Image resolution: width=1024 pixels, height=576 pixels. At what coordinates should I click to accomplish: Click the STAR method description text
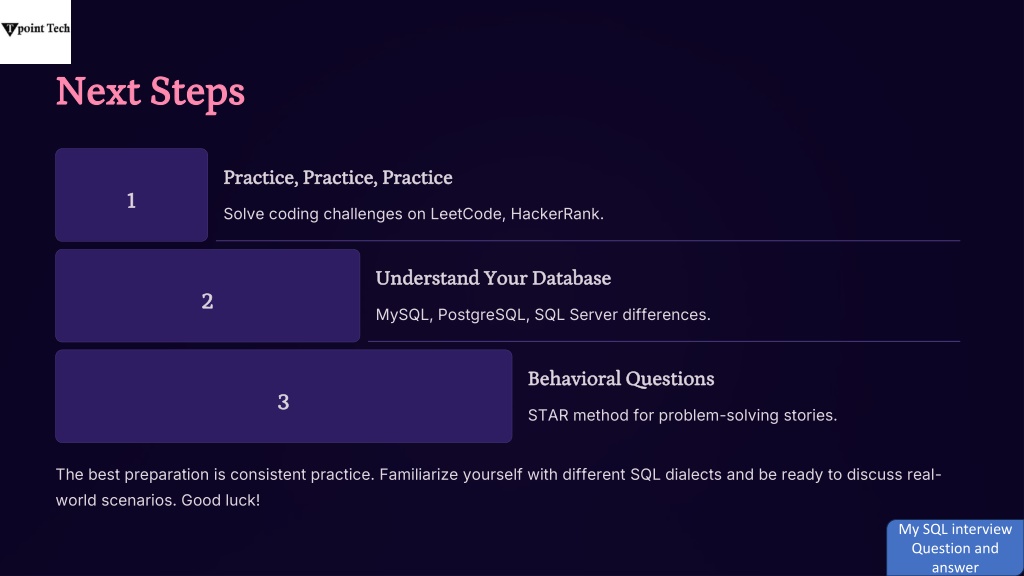pyautogui.click(x=682, y=415)
